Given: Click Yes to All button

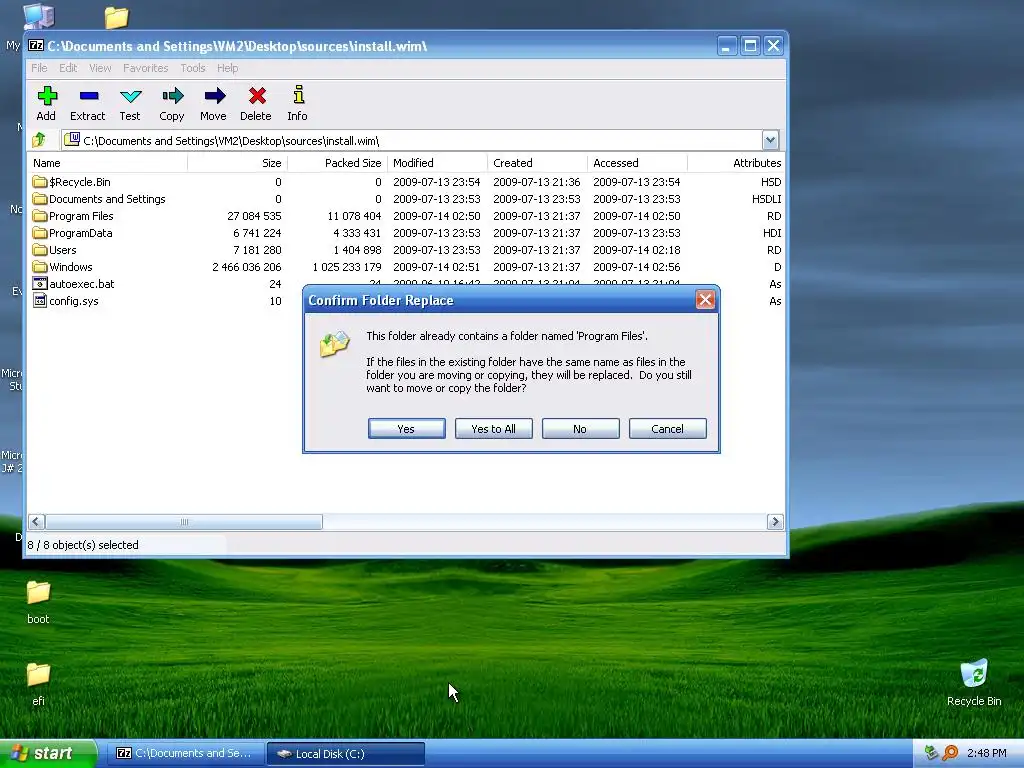Looking at the screenshot, I should click(494, 428).
